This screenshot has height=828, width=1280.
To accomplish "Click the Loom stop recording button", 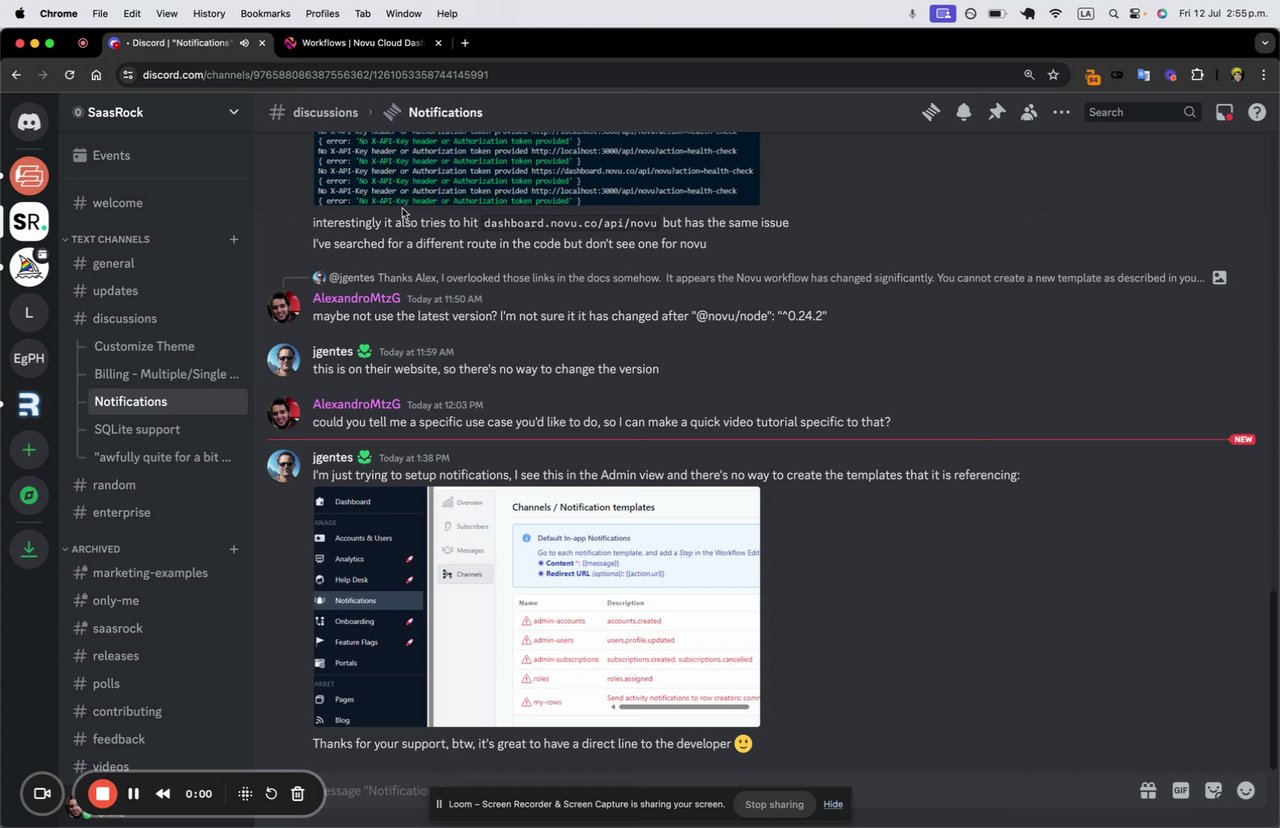I will (x=102, y=794).
